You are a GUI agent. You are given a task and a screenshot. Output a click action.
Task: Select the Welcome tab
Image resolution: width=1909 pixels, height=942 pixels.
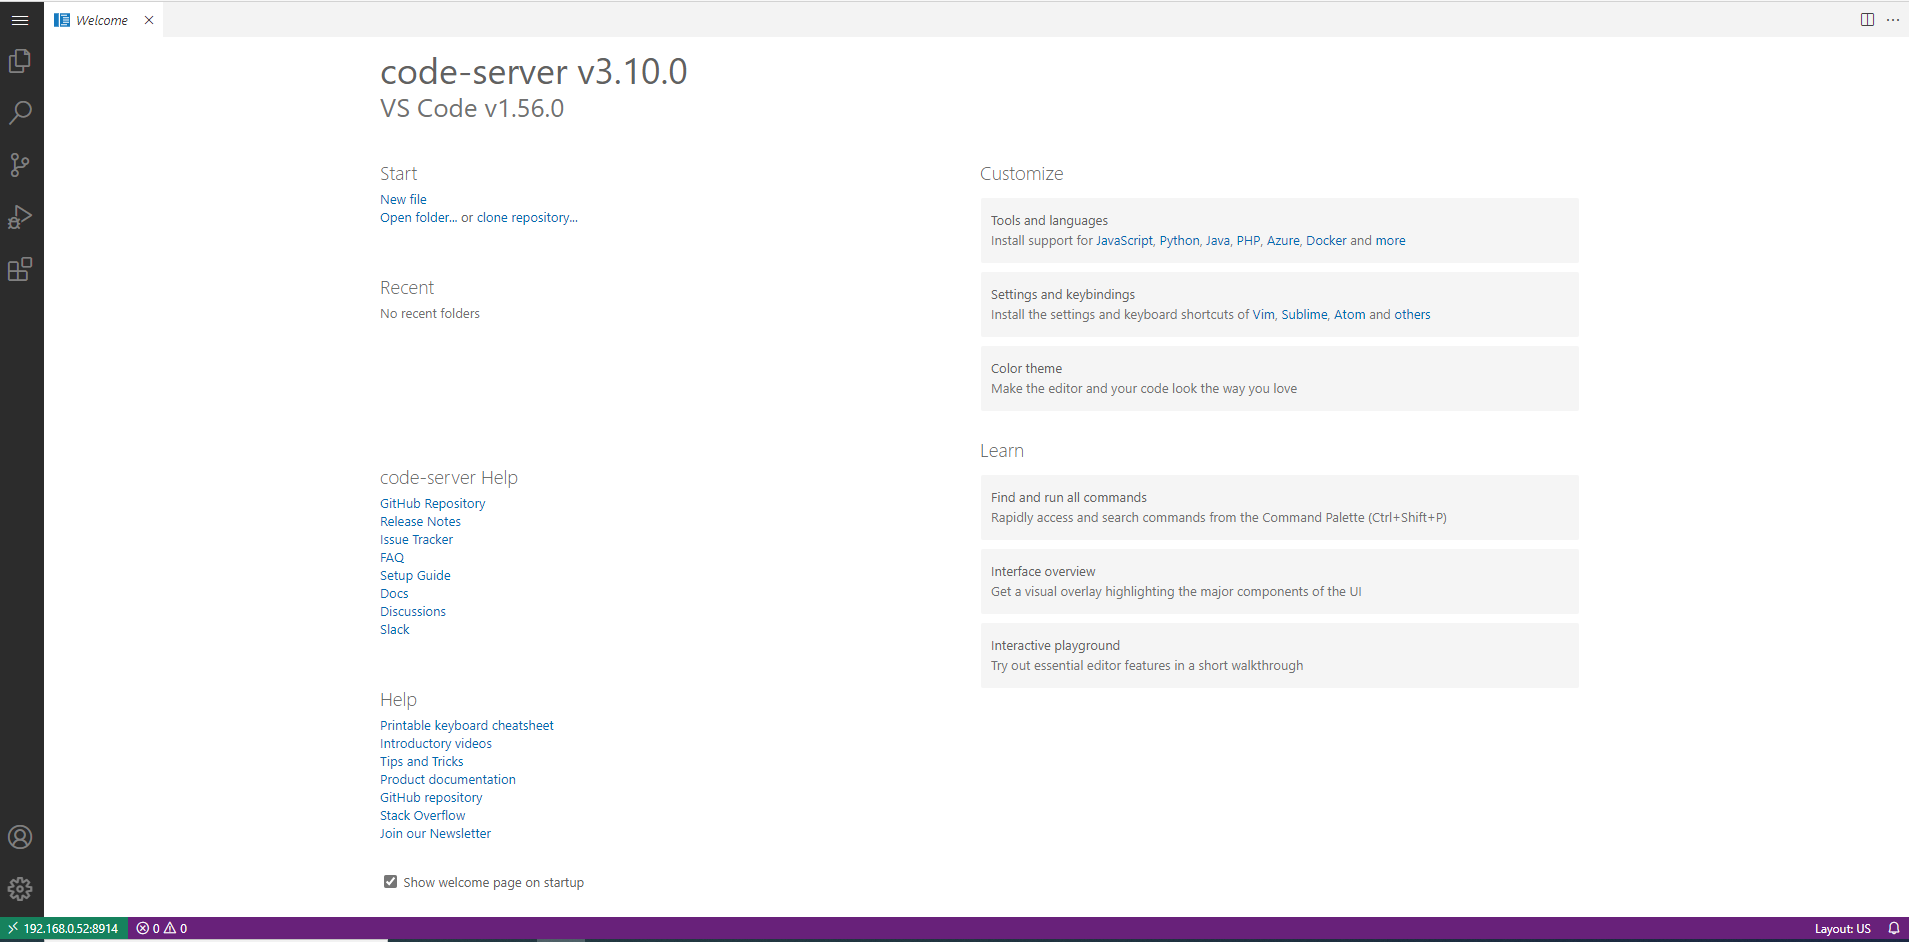pos(100,19)
